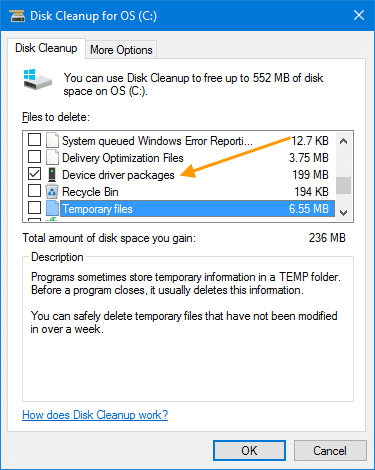Click the file list scroll down arrow

click(x=343, y=212)
